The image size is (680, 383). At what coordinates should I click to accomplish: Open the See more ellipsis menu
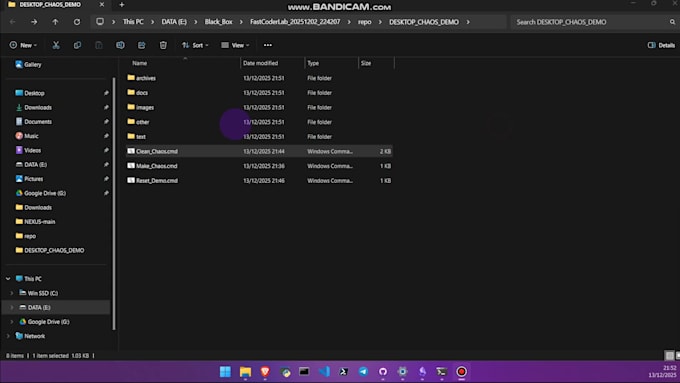pyautogui.click(x=268, y=45)
